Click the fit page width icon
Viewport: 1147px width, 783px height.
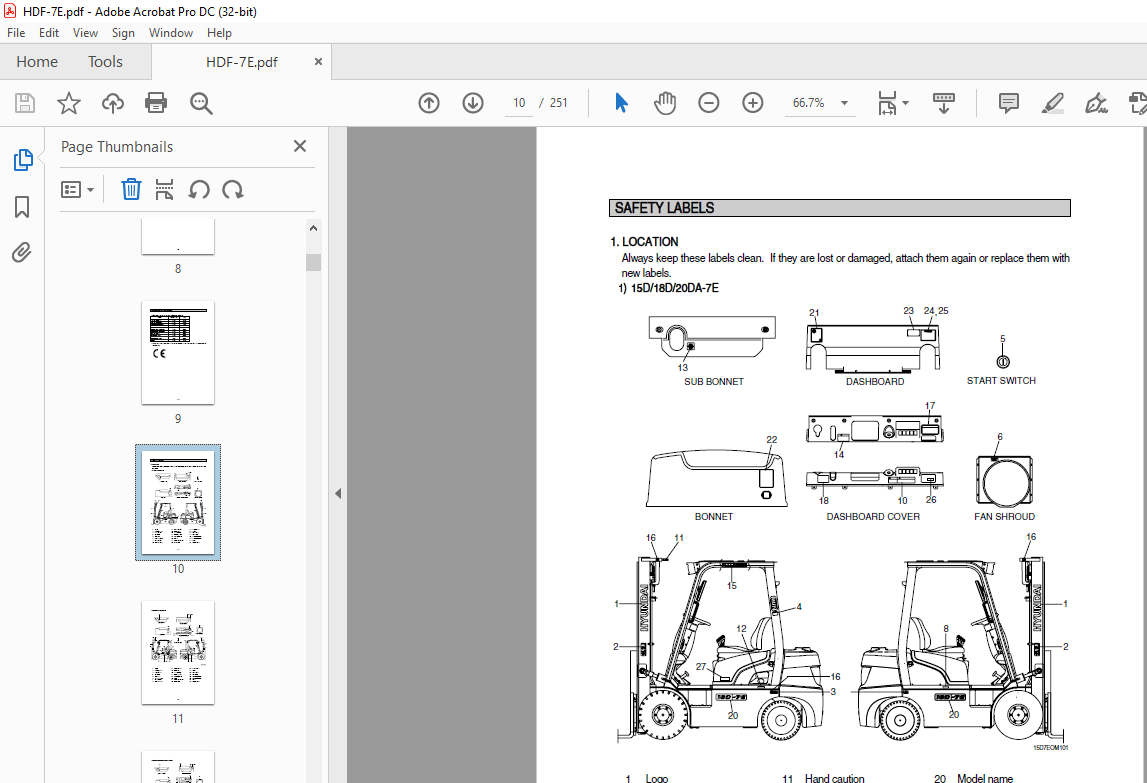coord(887,103)
